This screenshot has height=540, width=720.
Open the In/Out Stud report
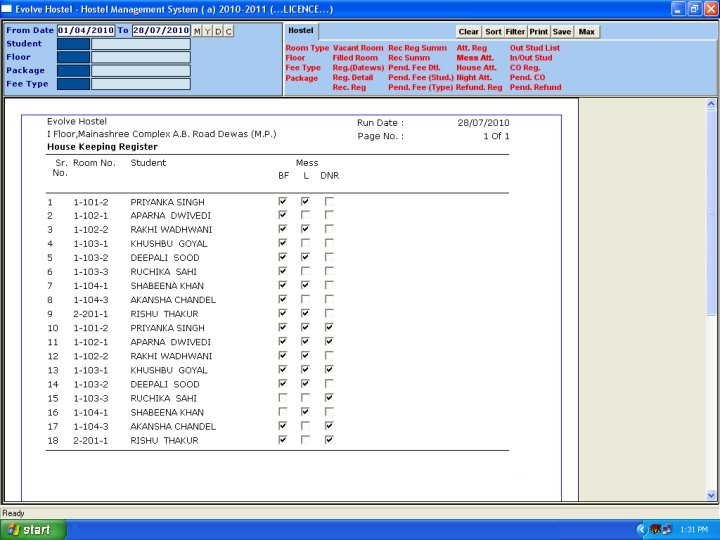pyautogui.click(x=531, y=58)
